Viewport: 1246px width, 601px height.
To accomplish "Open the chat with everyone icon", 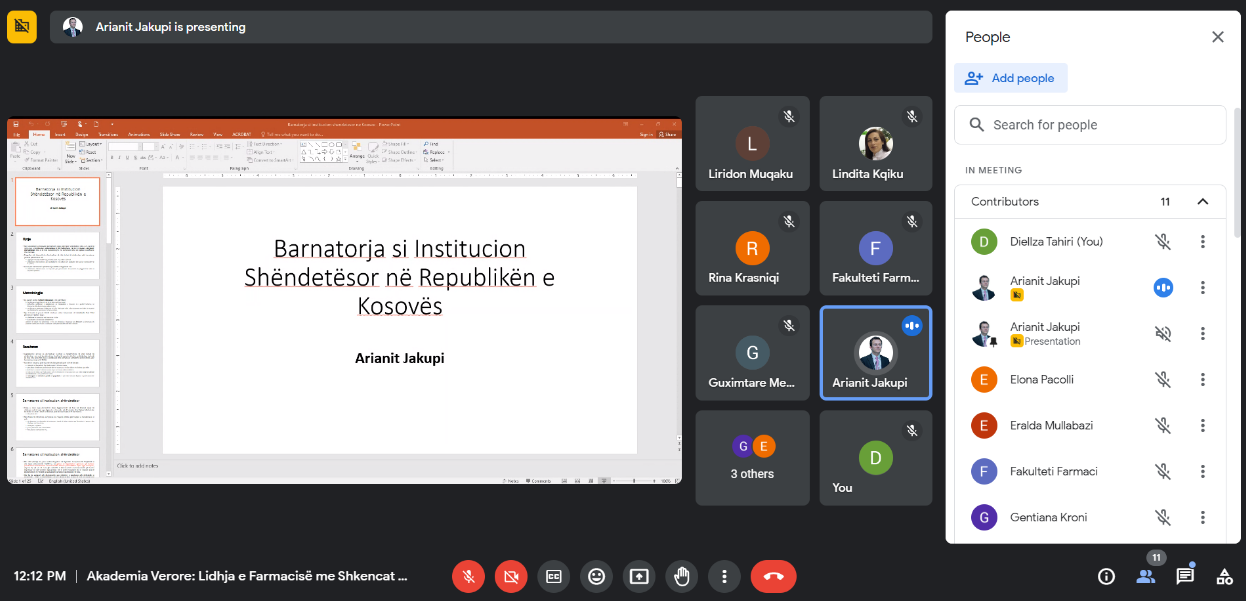I will (1185, 576).
